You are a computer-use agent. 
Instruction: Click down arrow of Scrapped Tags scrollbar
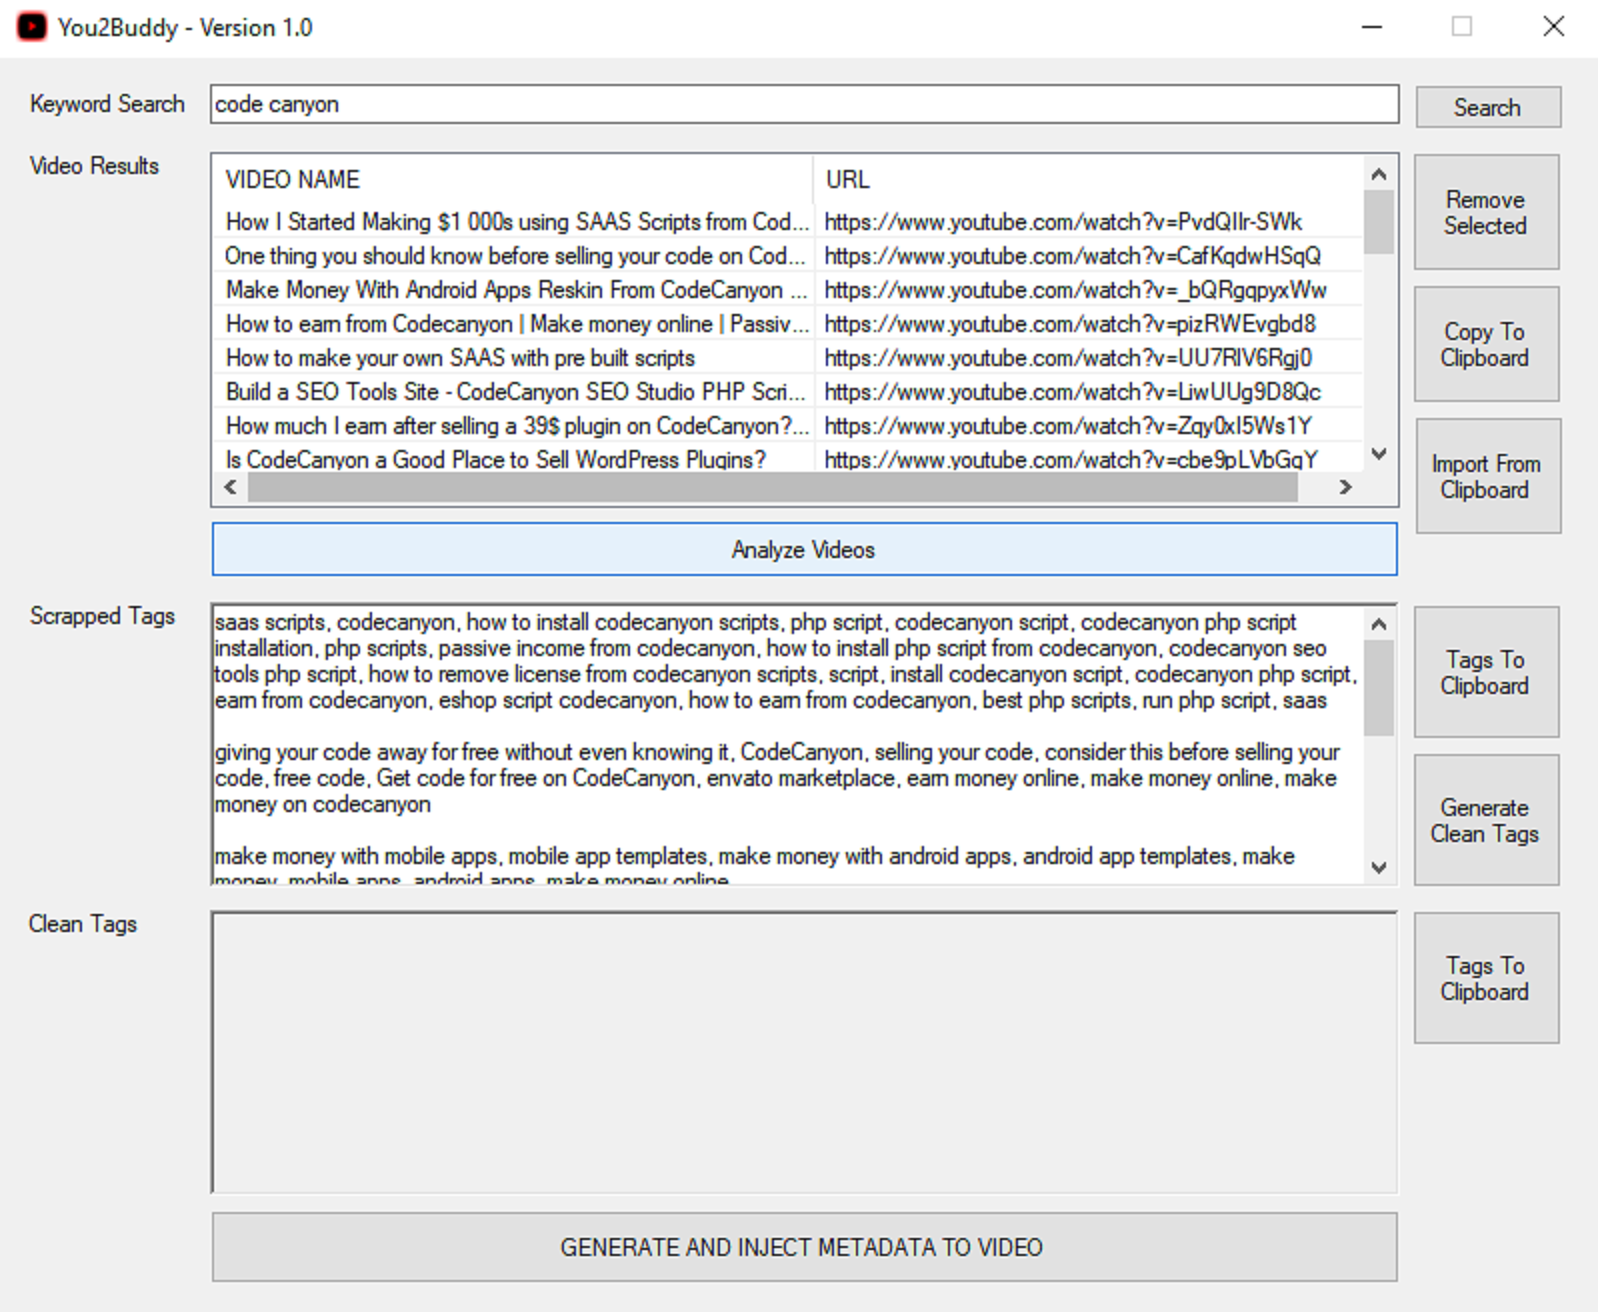(1379, 867)
